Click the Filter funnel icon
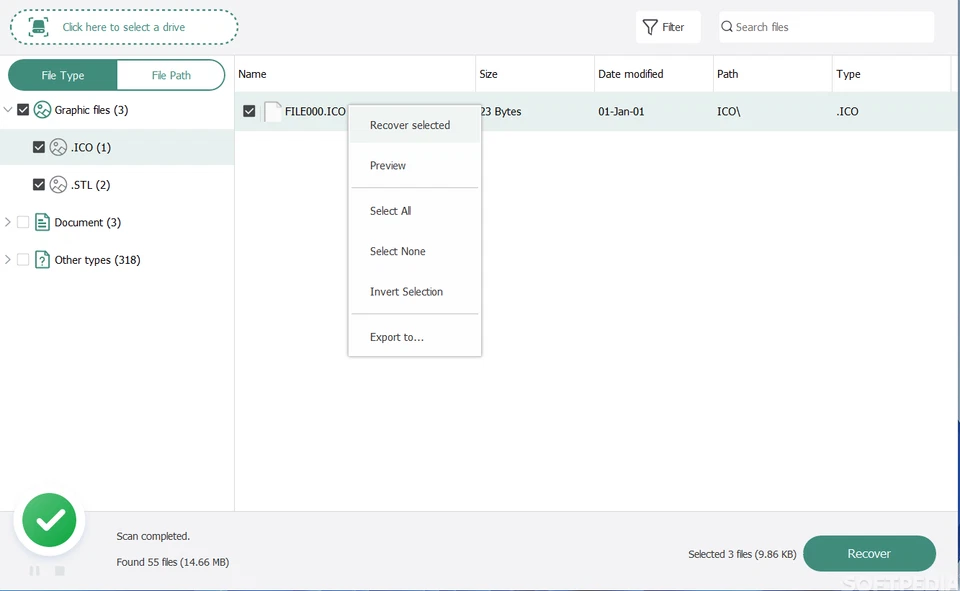 click(650, 27)
